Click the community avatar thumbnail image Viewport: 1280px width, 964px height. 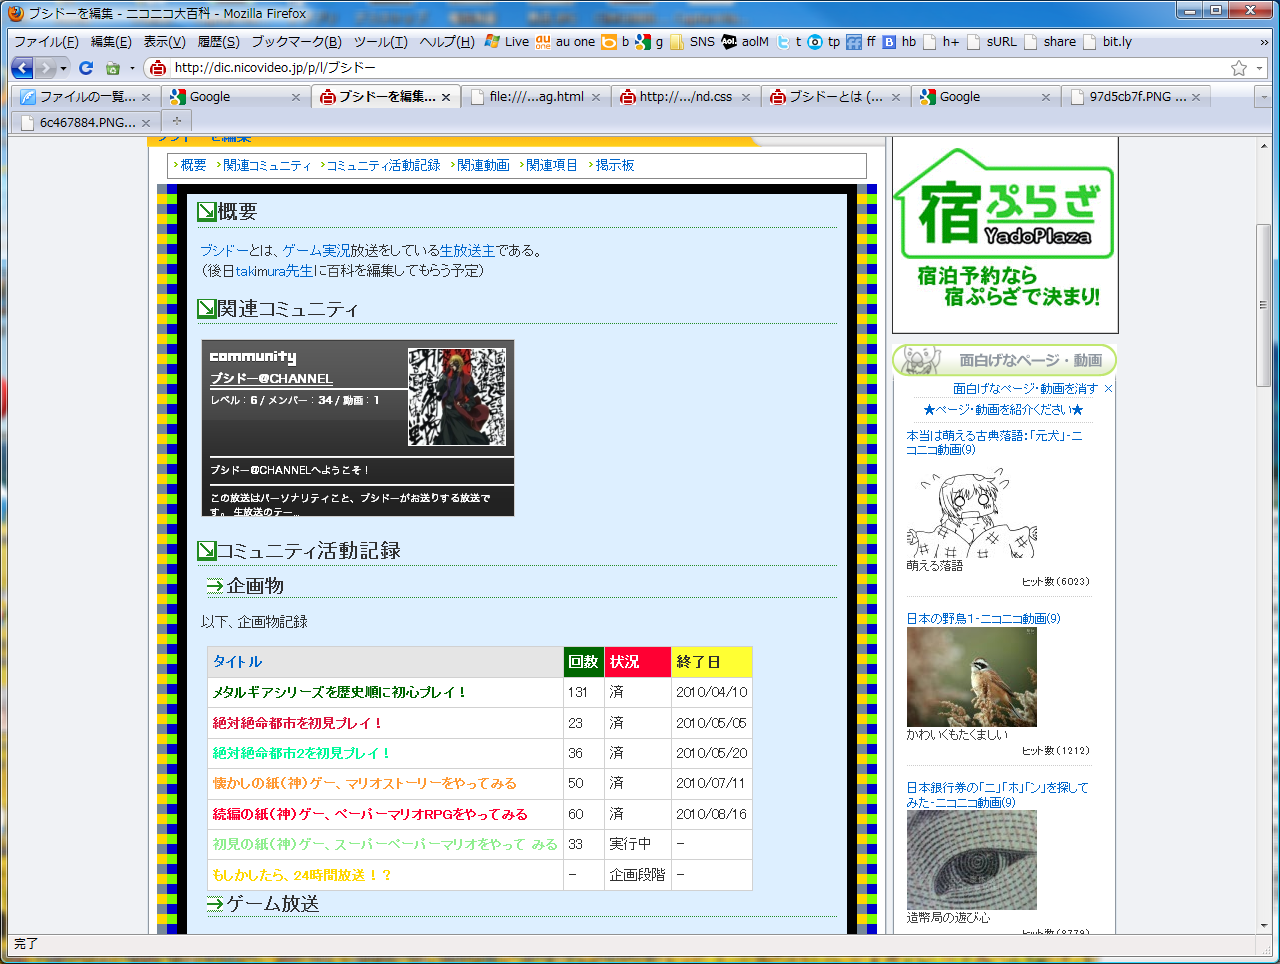tap(457, 397)
